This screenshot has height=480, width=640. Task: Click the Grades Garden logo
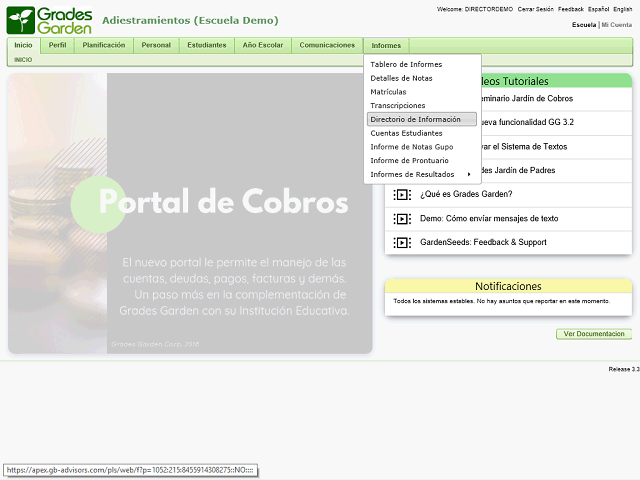[x=49, y=20]
